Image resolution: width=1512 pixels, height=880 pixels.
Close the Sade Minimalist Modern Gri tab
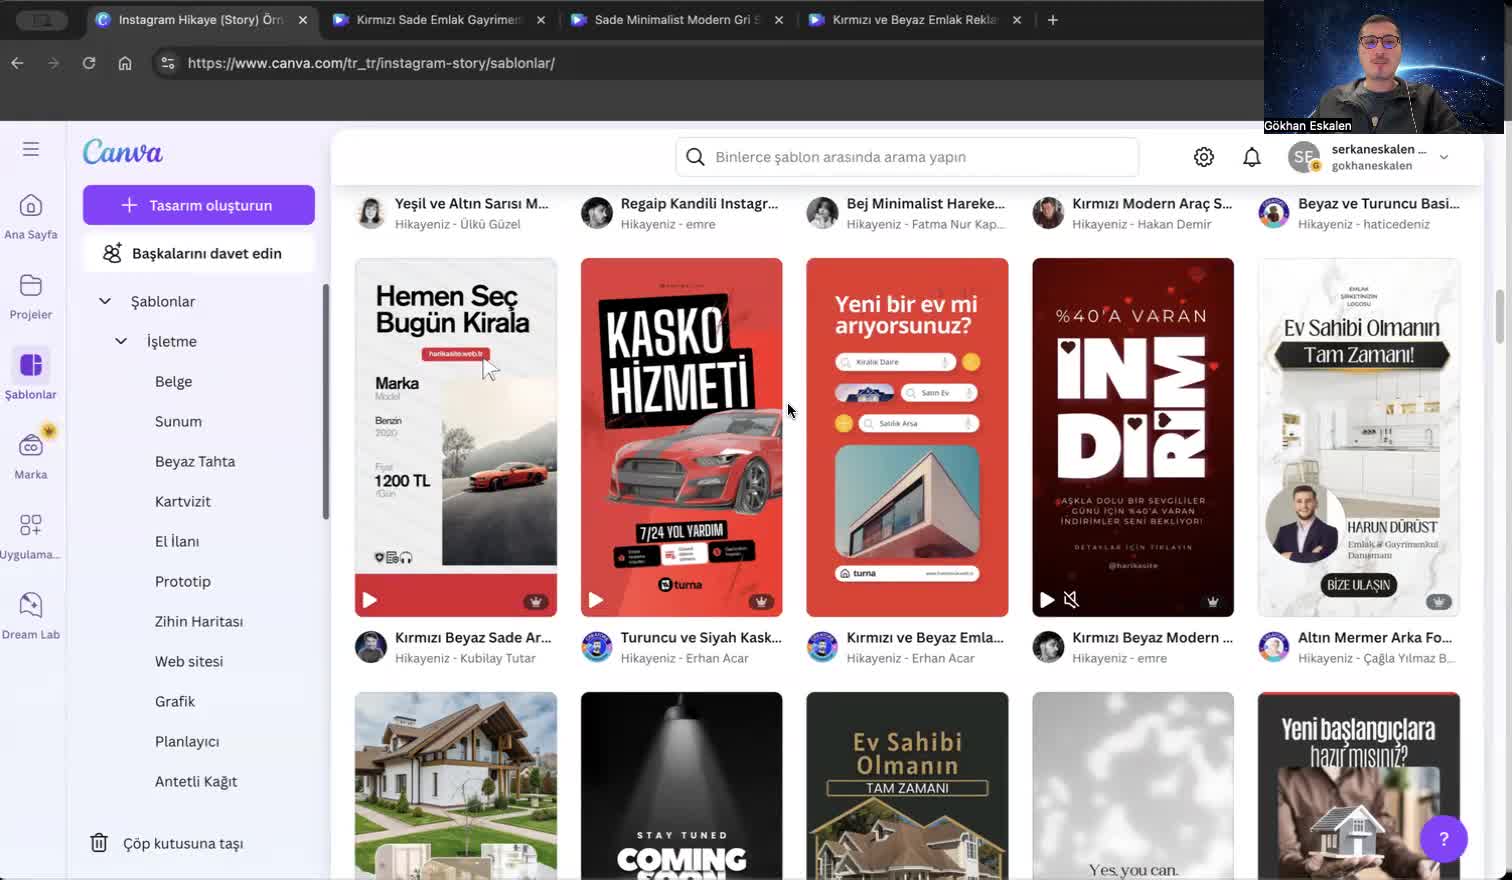[779, 20]
